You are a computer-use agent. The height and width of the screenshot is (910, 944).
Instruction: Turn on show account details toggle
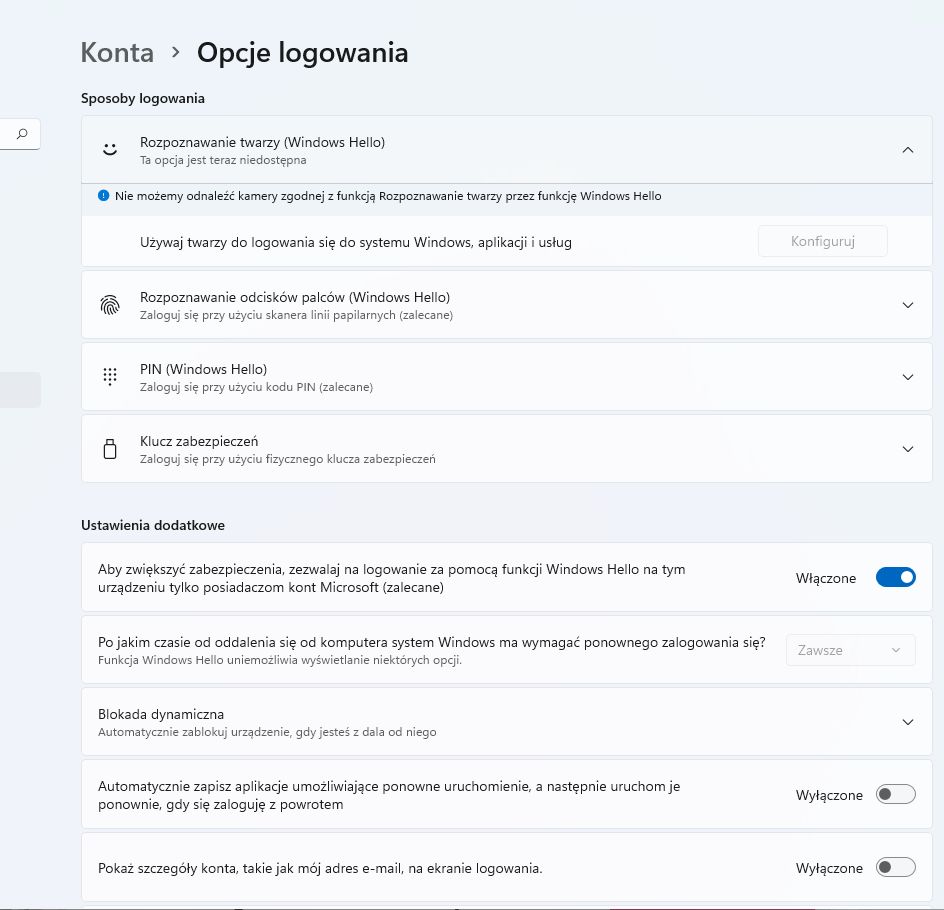(895, 868)
